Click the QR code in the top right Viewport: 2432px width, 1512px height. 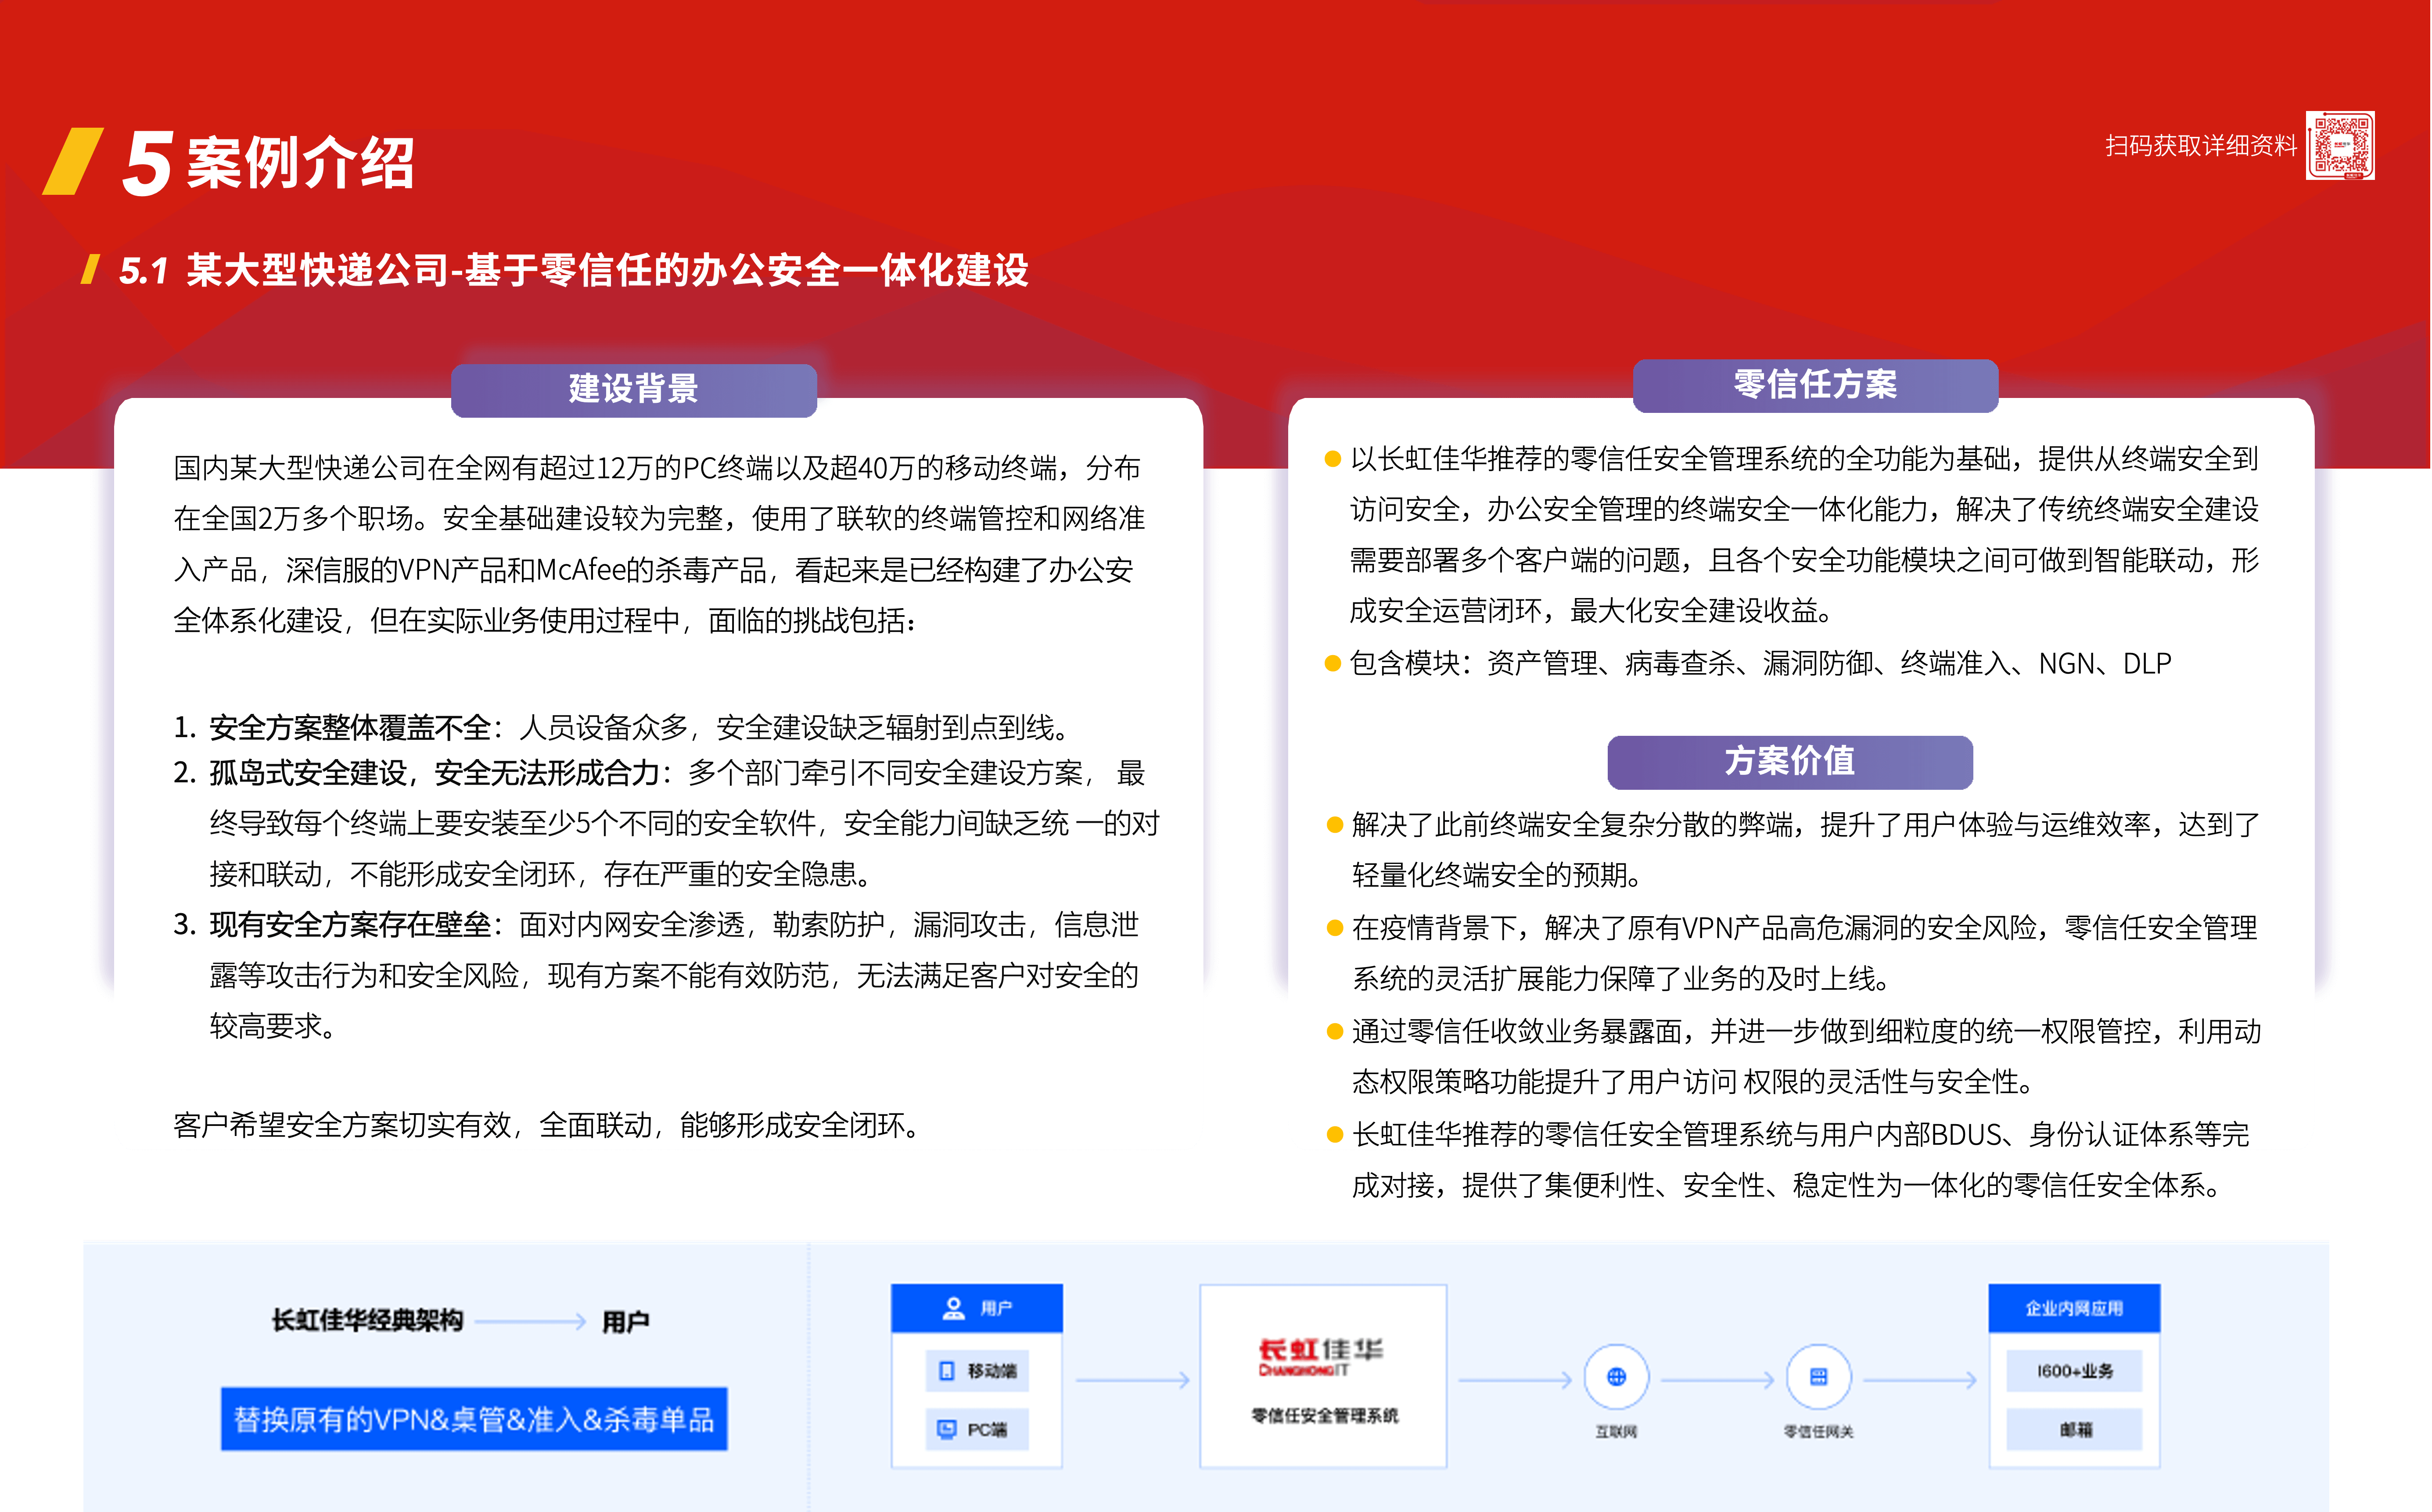click(x=2339, y=146)
